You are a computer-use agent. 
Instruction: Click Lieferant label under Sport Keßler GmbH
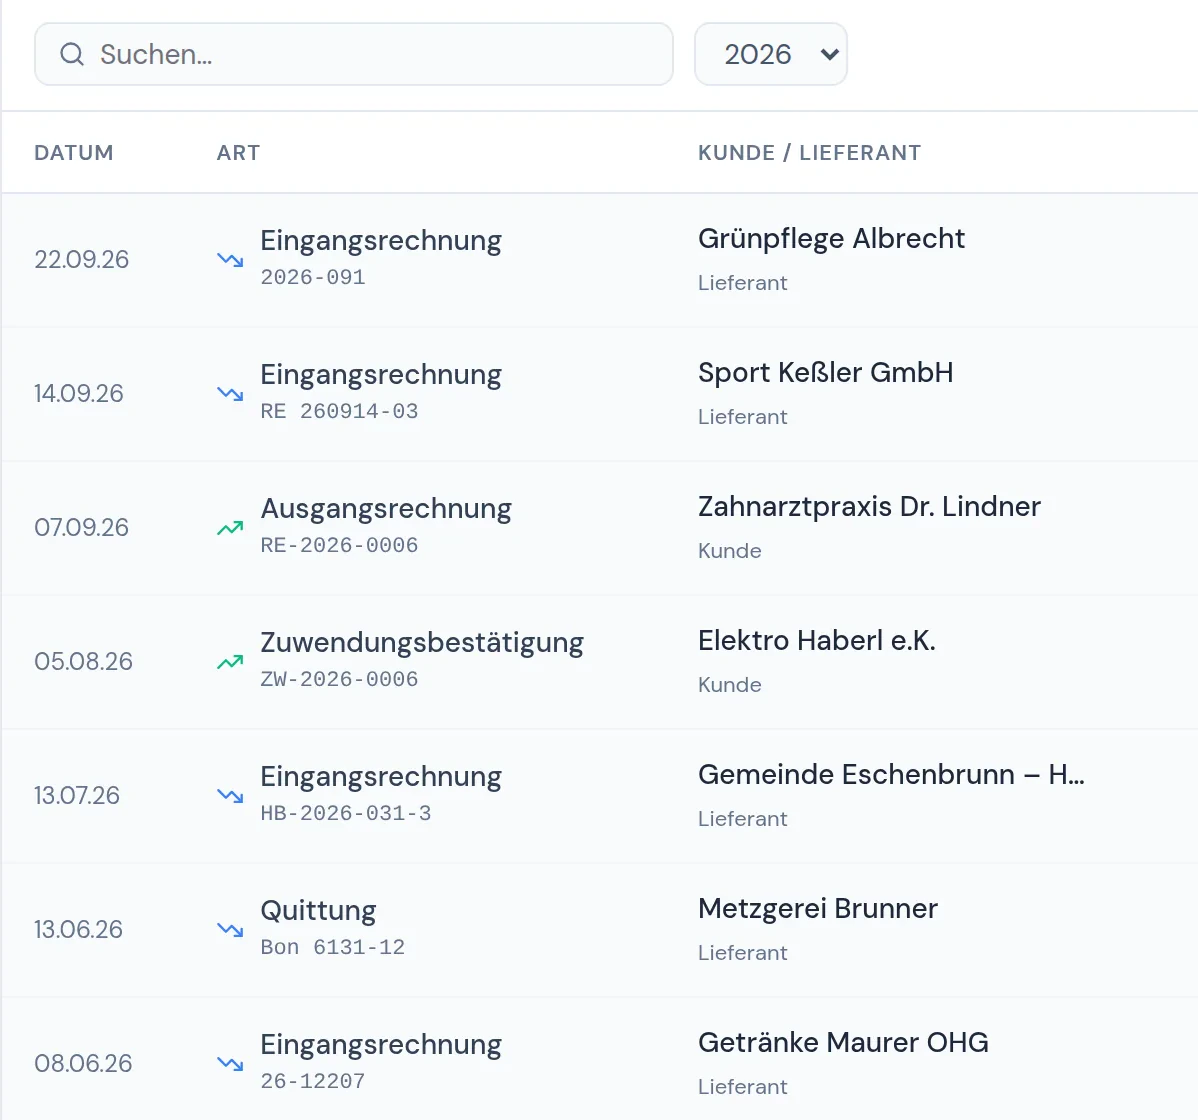[743, 417]
